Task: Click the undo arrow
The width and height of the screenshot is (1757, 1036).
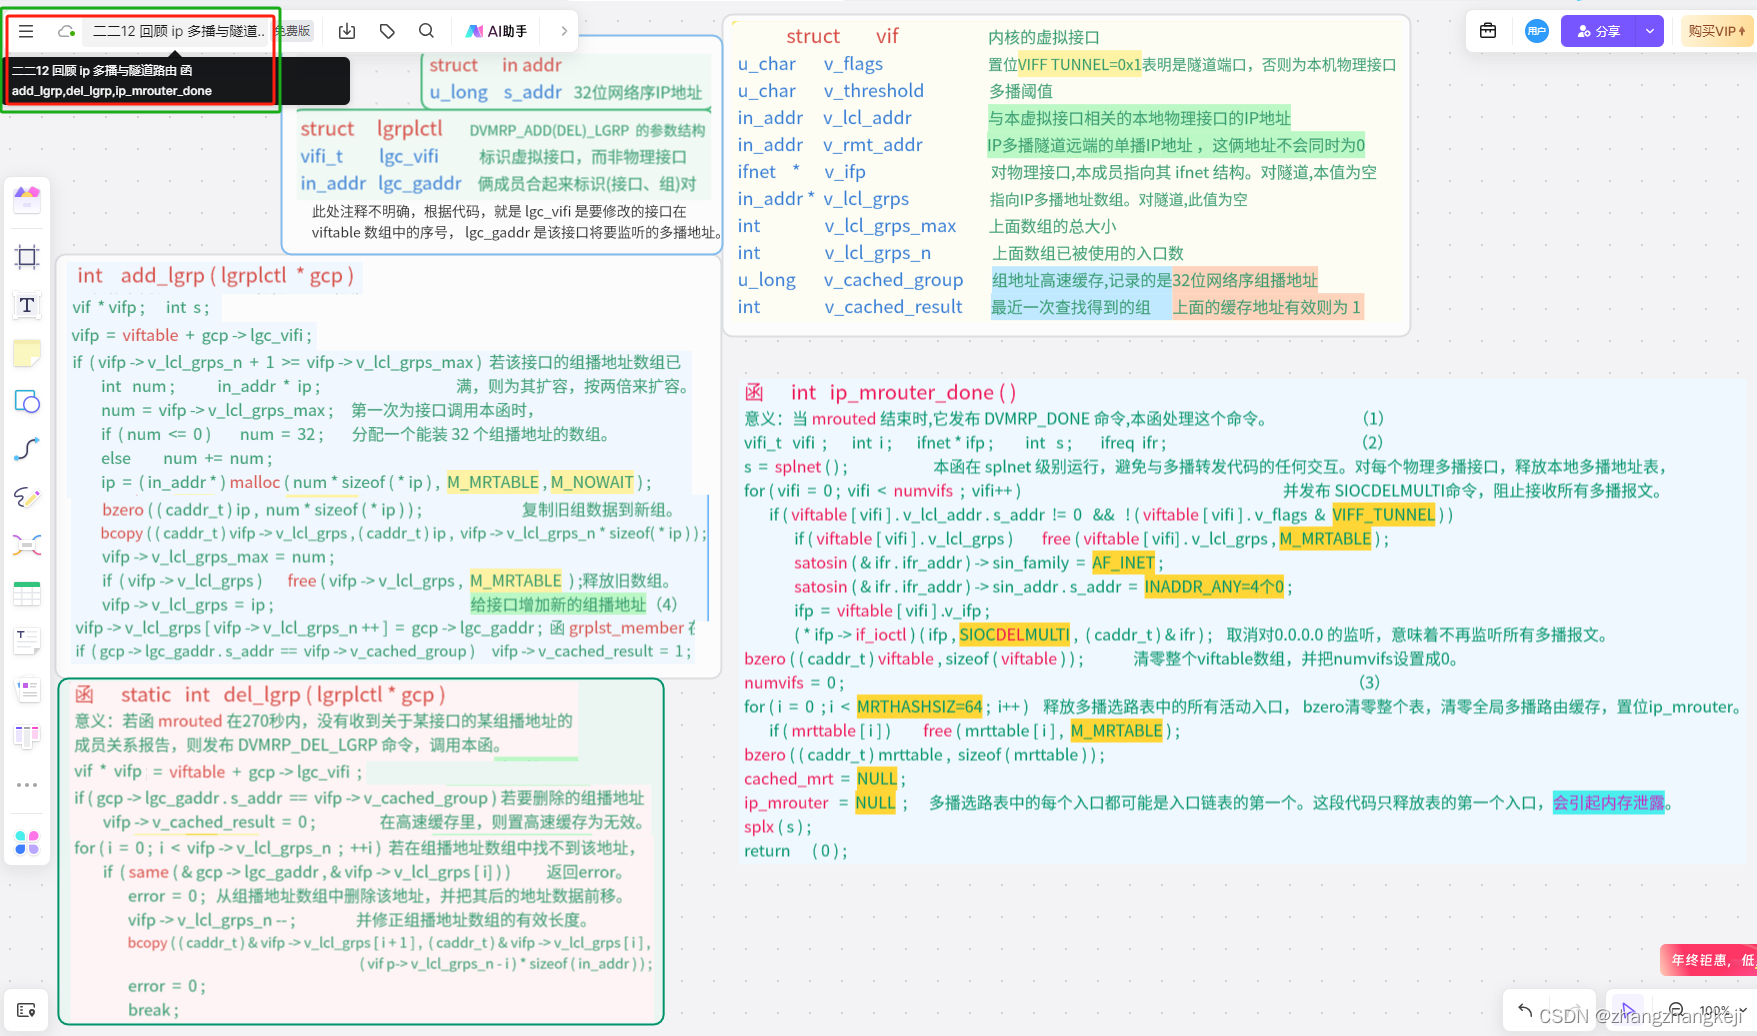Action: click(1525, 1011)
